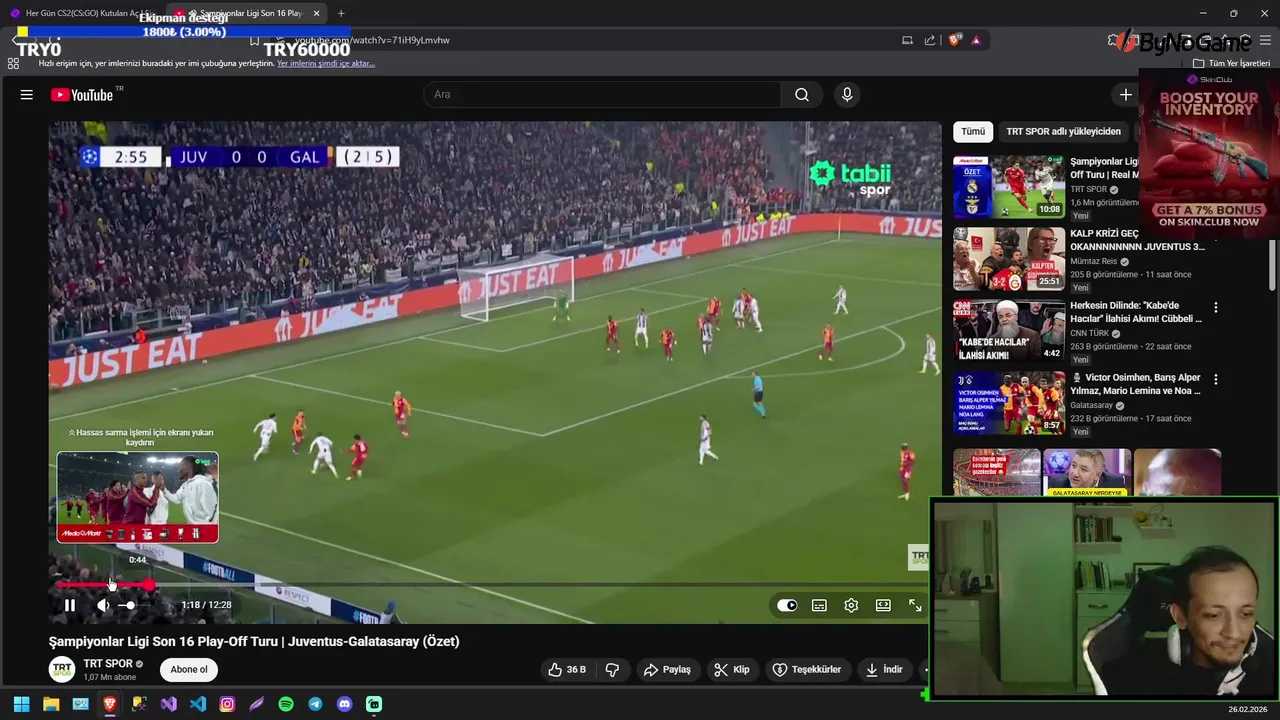This screenshot has width=1280, height=720.
Task: Select the Tümü filter chip
Action: pos(973,132)
